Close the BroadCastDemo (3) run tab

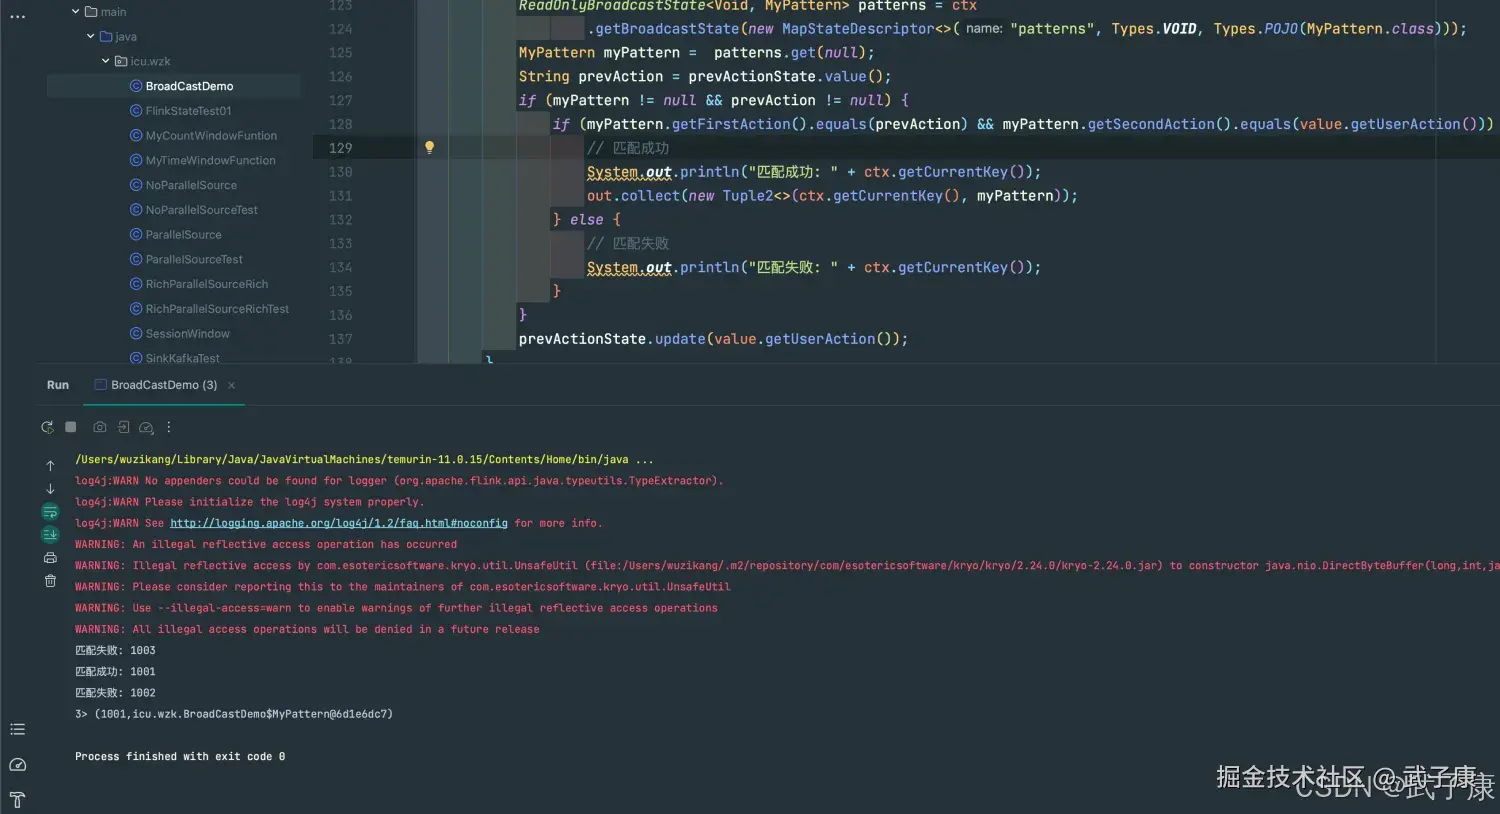pos(232,385)
